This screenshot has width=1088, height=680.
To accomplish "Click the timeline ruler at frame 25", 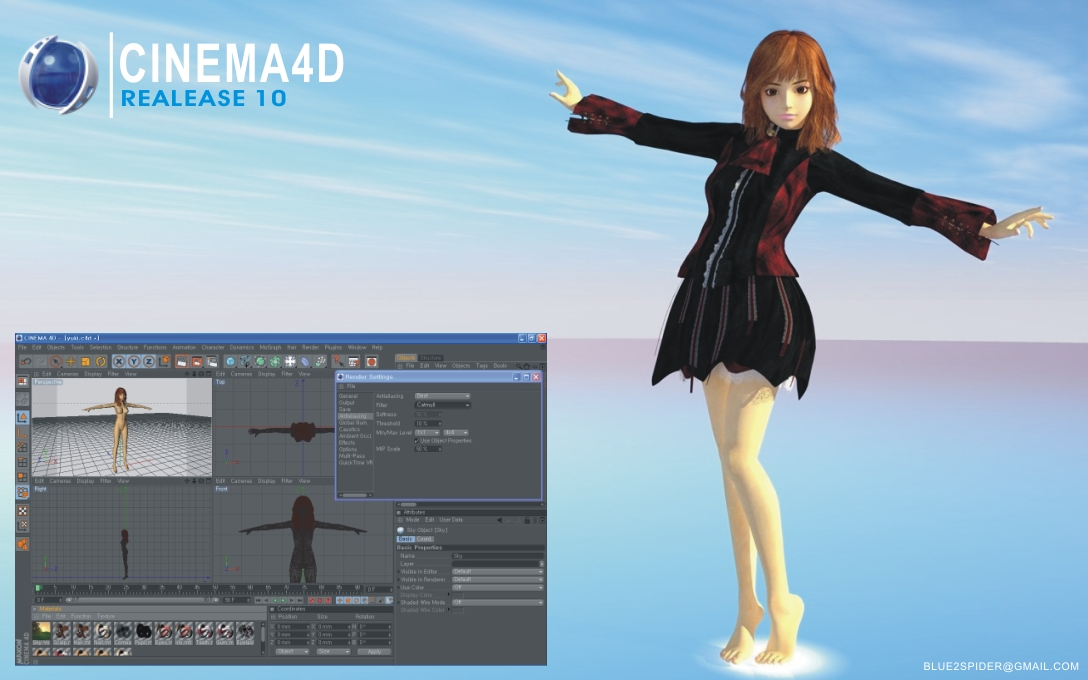I will [126, 588].
